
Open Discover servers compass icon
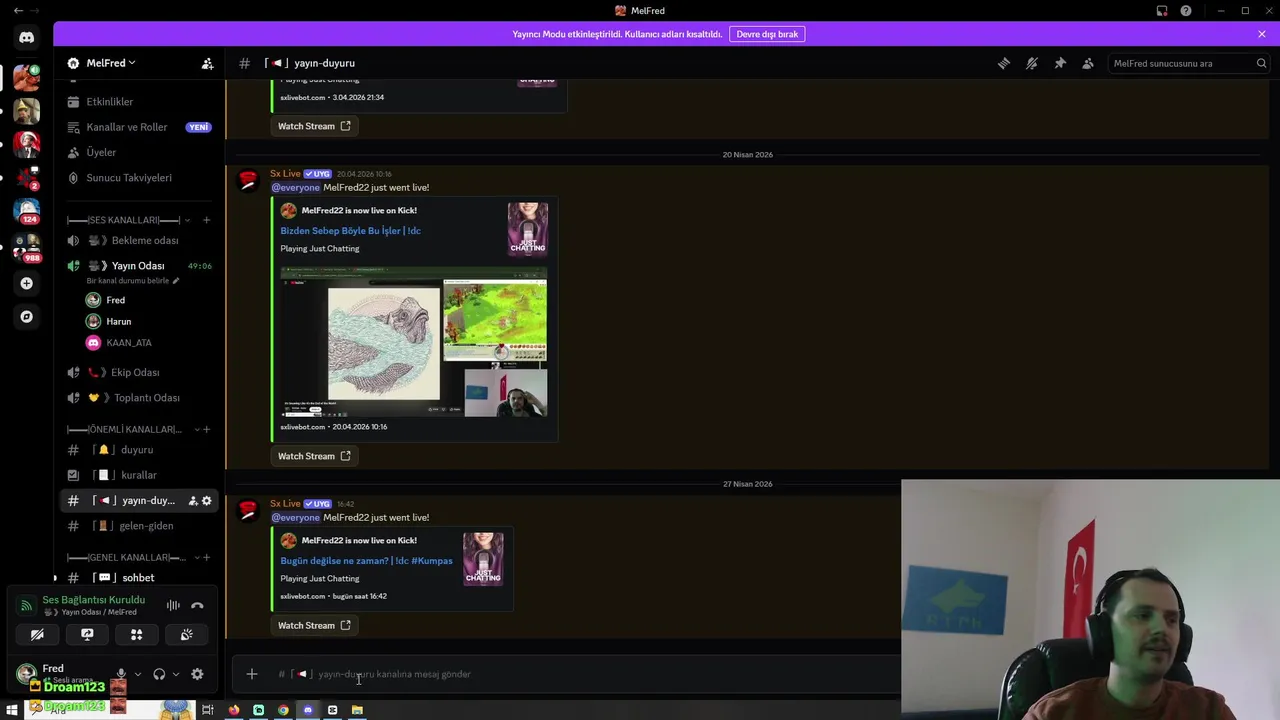[x=26, y=316]
